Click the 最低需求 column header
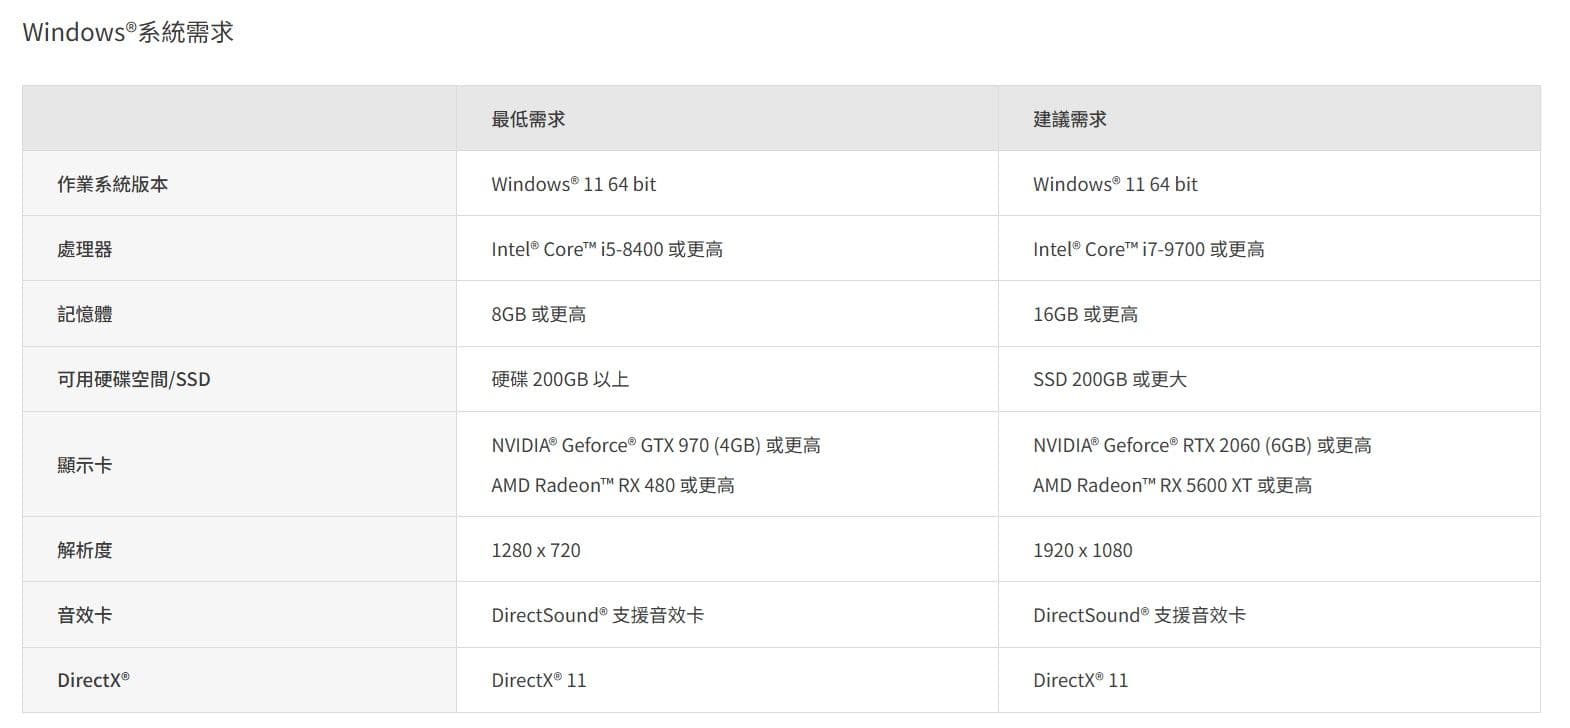This screenshot has width=1570, height=728. (x=528, y=119)
